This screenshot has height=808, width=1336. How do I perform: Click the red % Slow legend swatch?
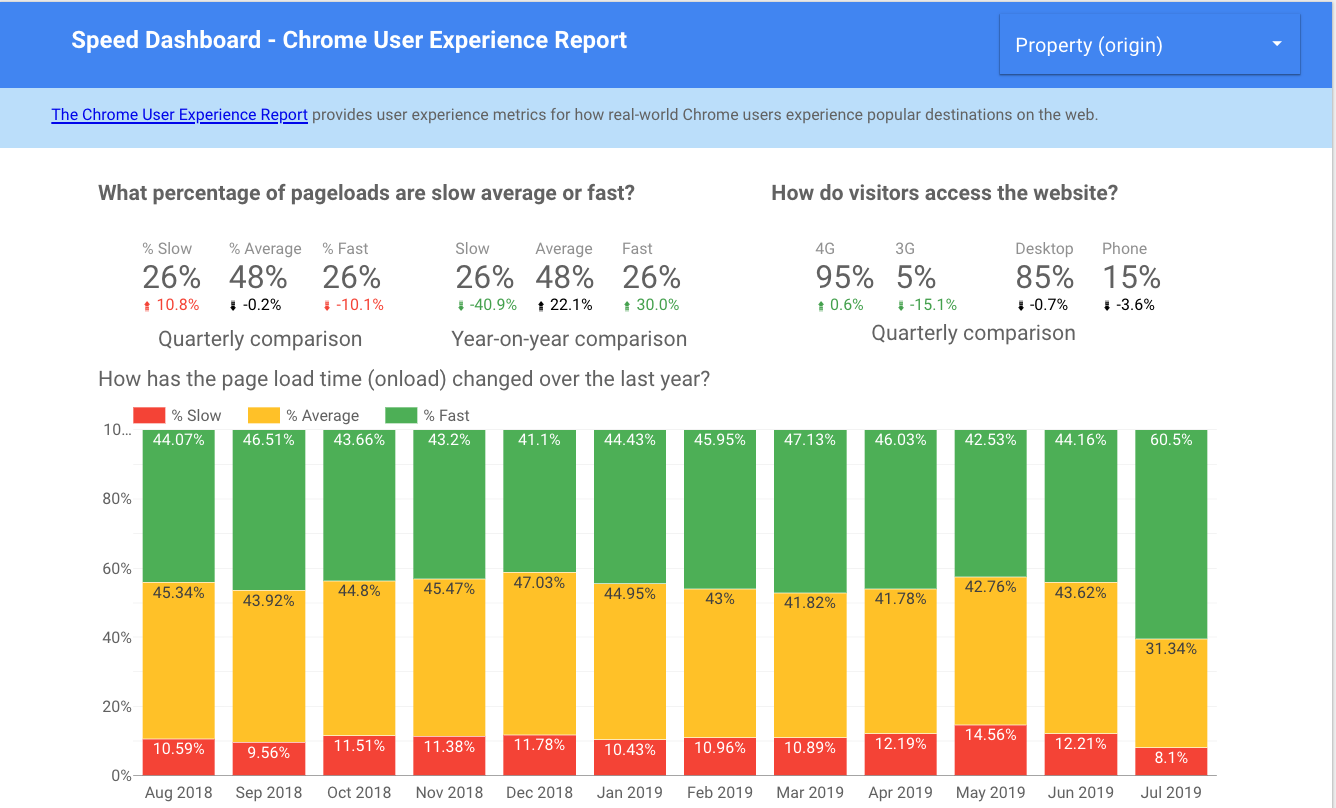[x=149, y=415]
